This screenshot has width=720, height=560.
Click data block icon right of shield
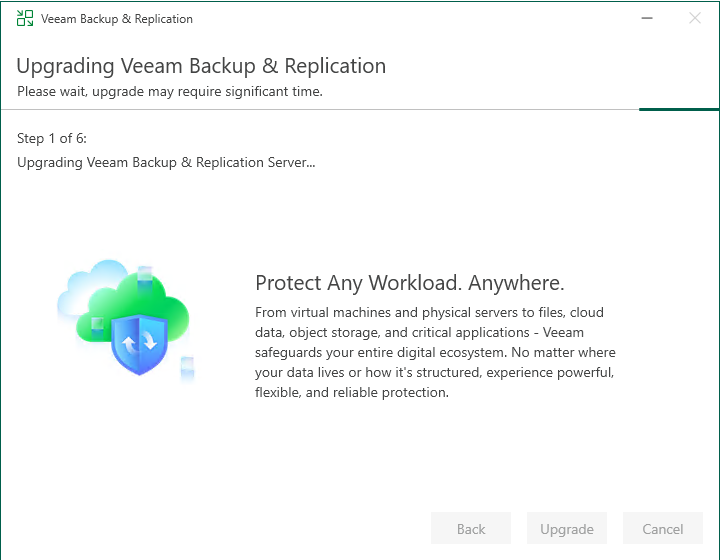click(x=187, y=365)
